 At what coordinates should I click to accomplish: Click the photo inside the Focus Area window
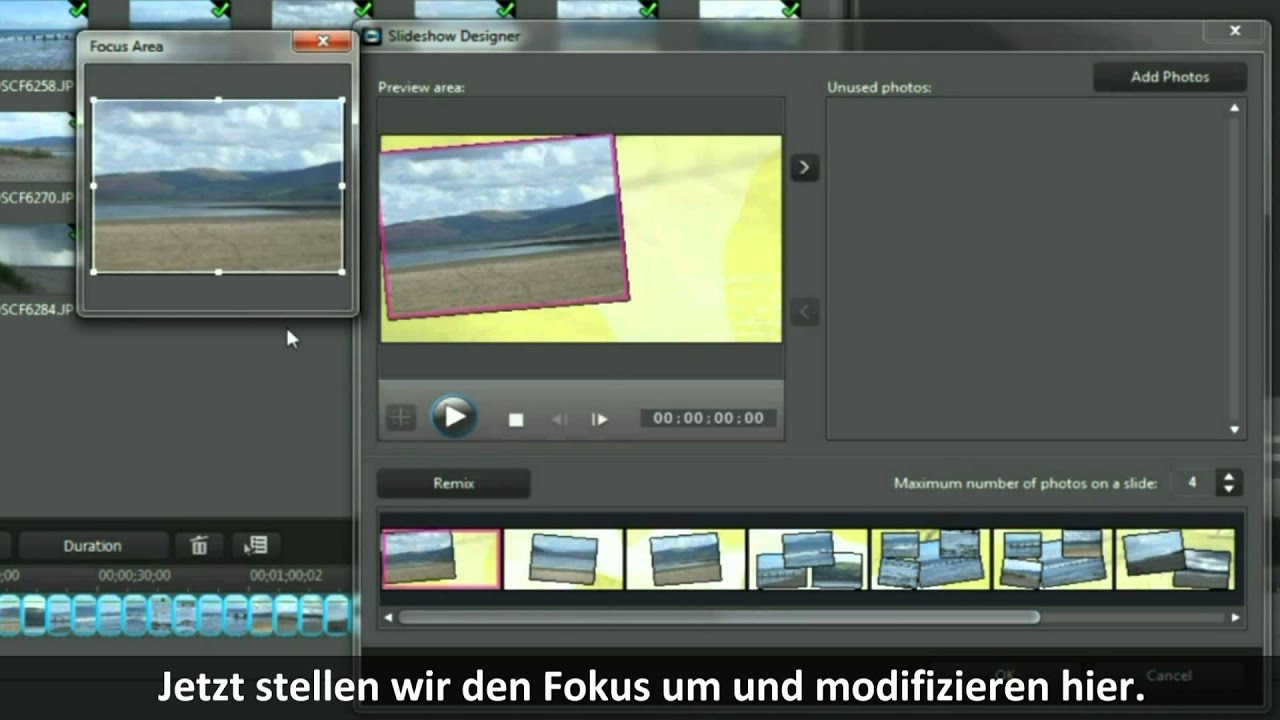218,186
